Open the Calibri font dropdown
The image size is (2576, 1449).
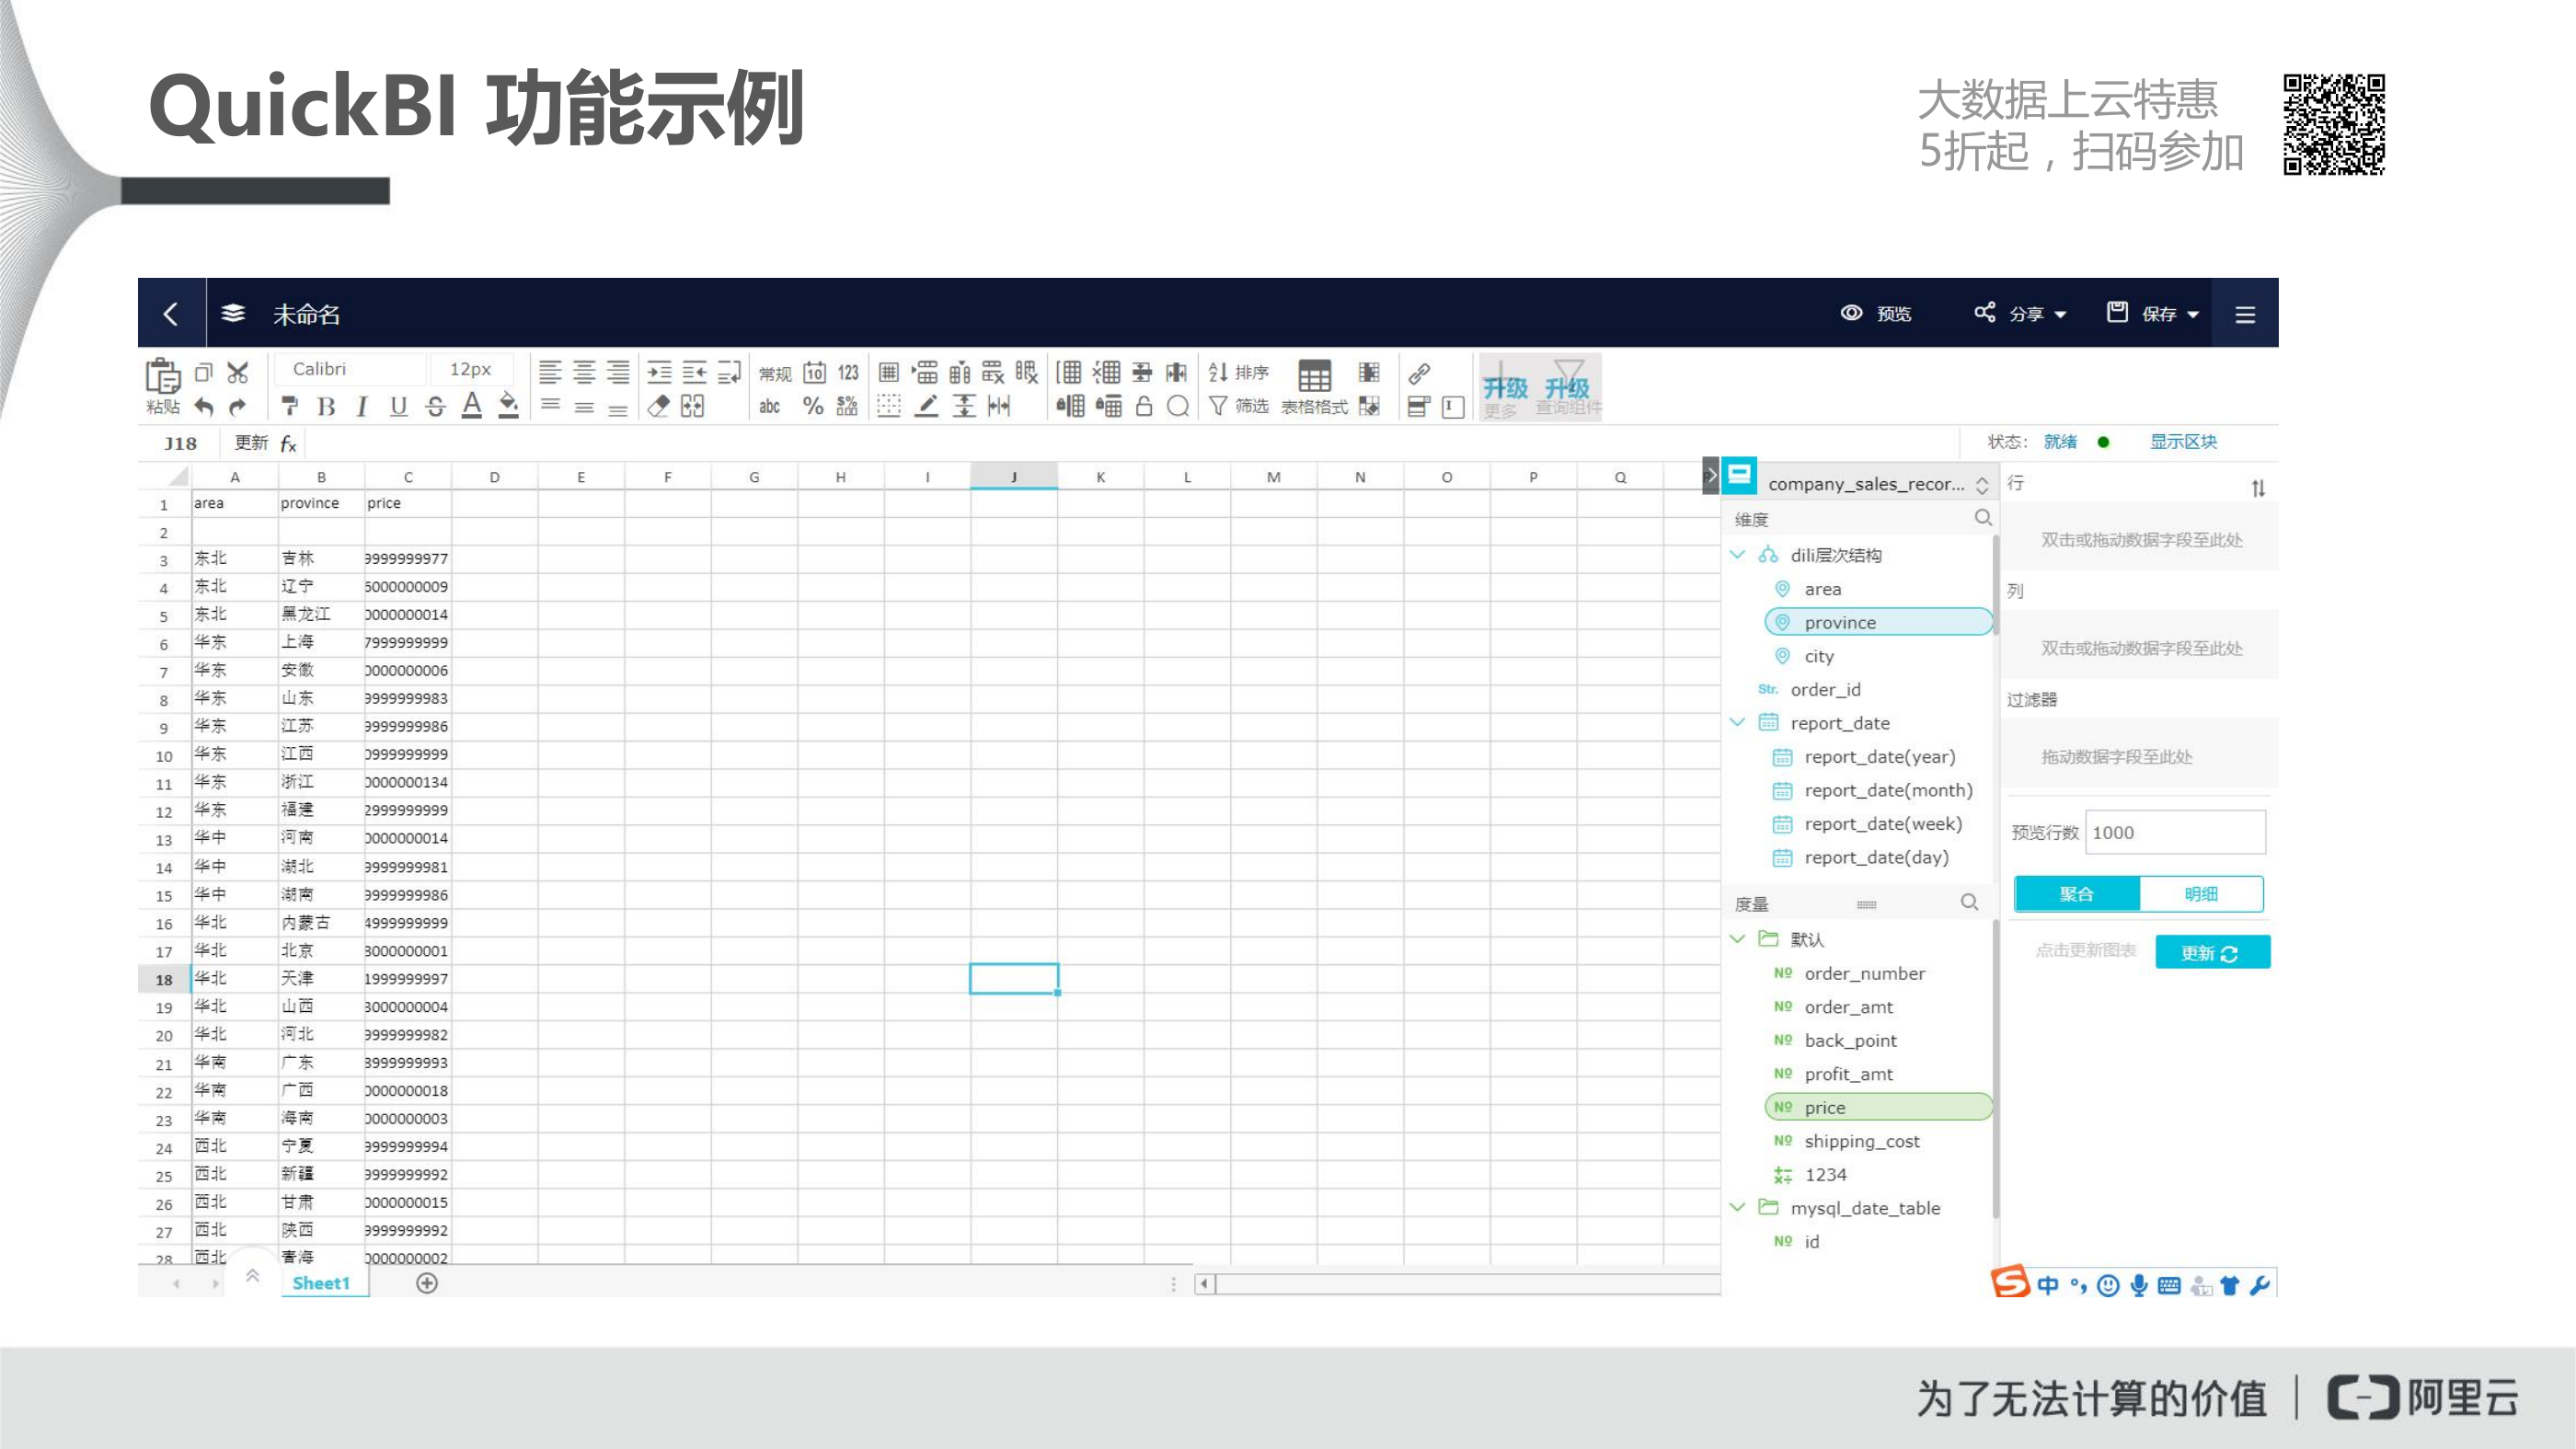[350, 369]
